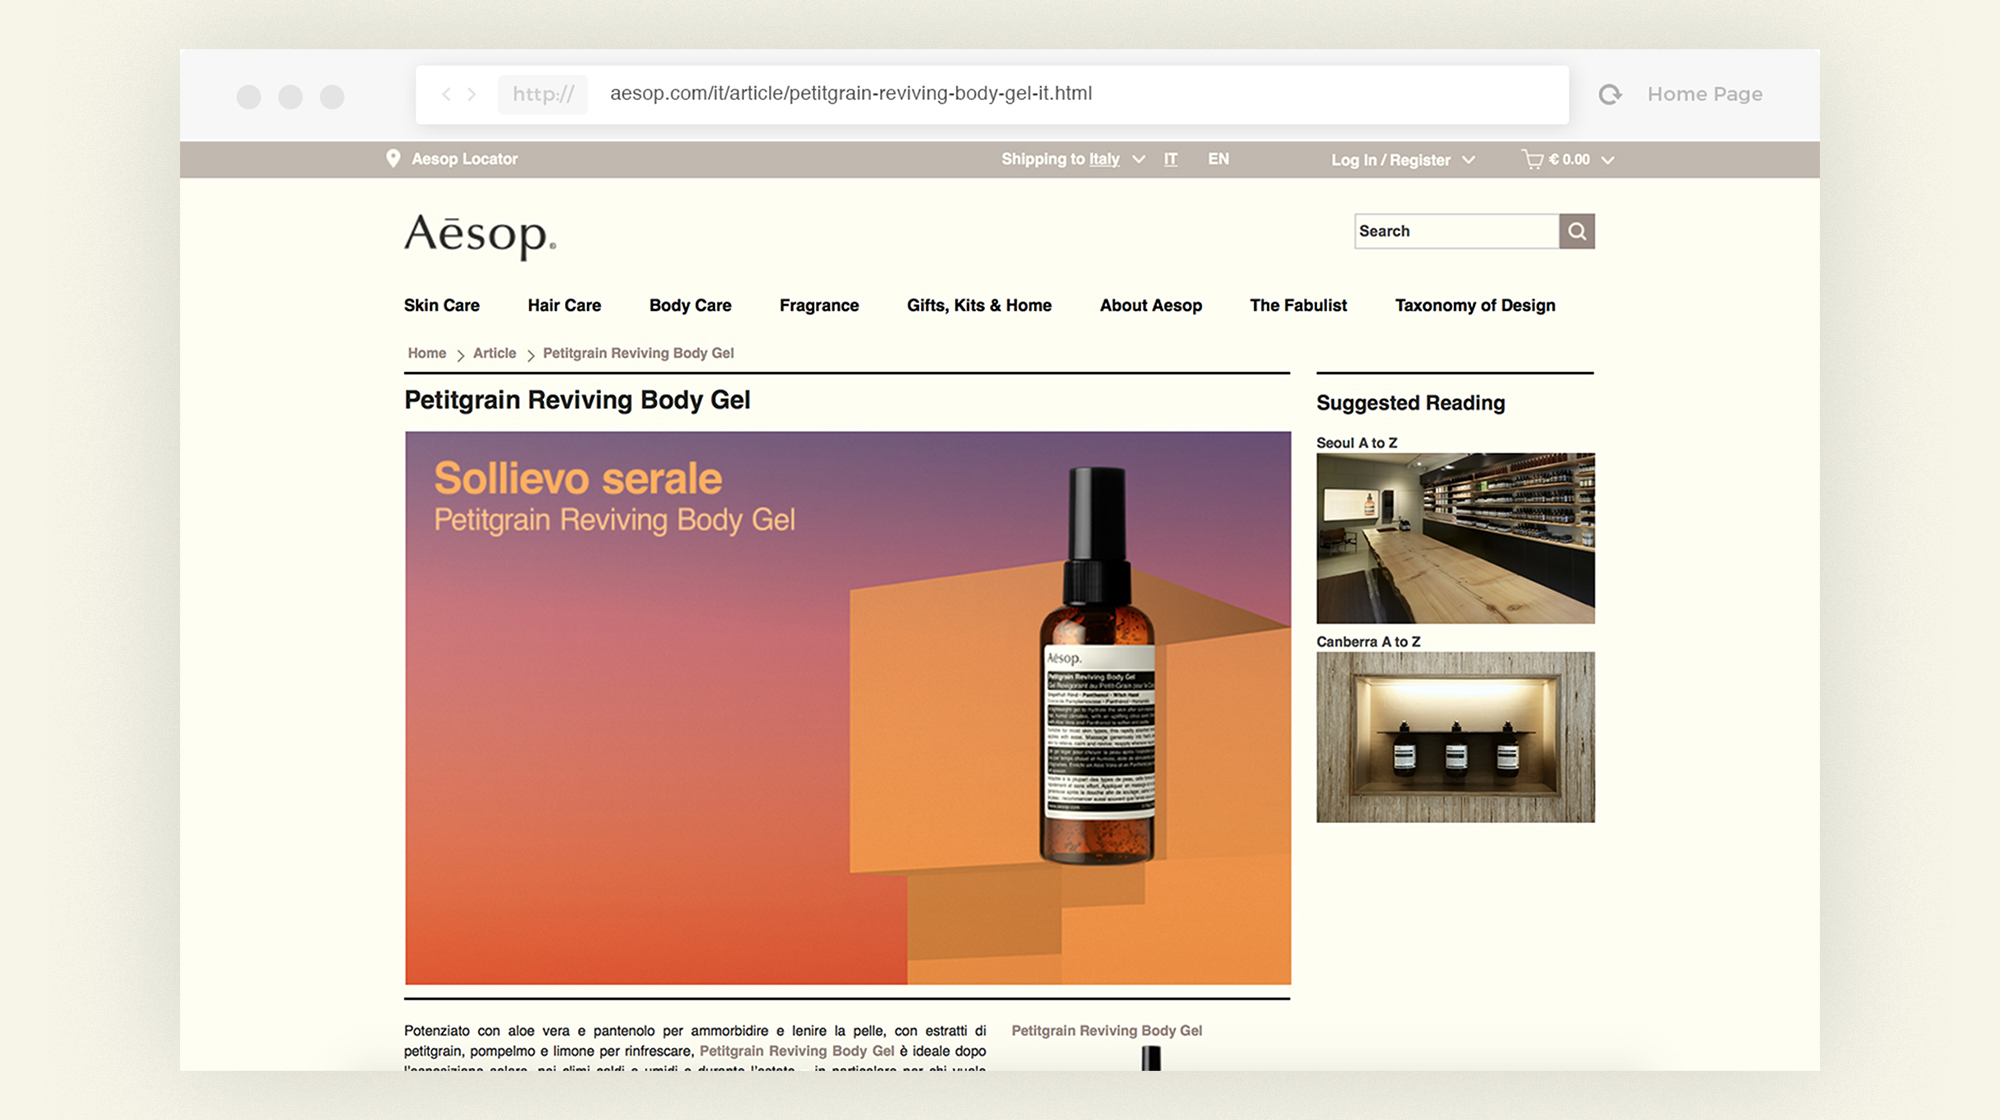Click the Home Page button
This screenshot has width=2000, height=1120.
click(1705, 94)
